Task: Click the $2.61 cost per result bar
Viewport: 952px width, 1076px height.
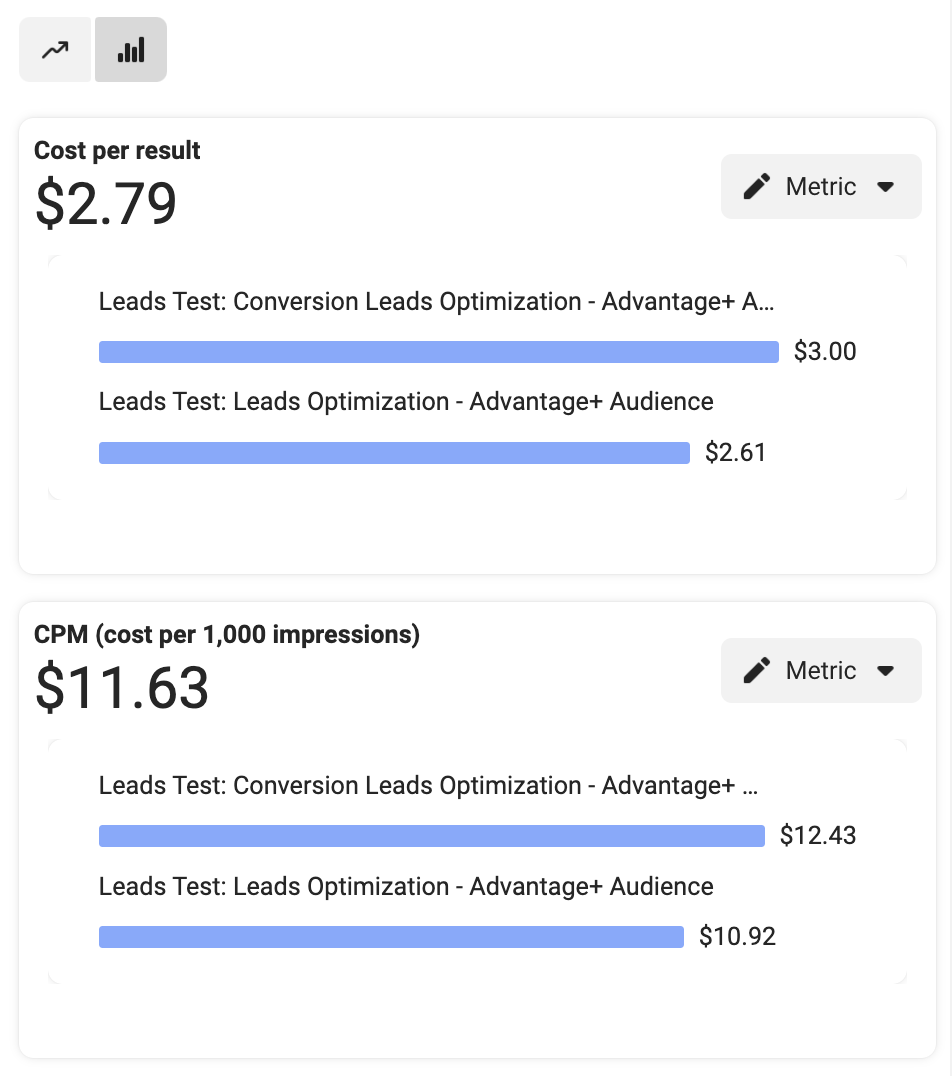Action: pos(394,453)
